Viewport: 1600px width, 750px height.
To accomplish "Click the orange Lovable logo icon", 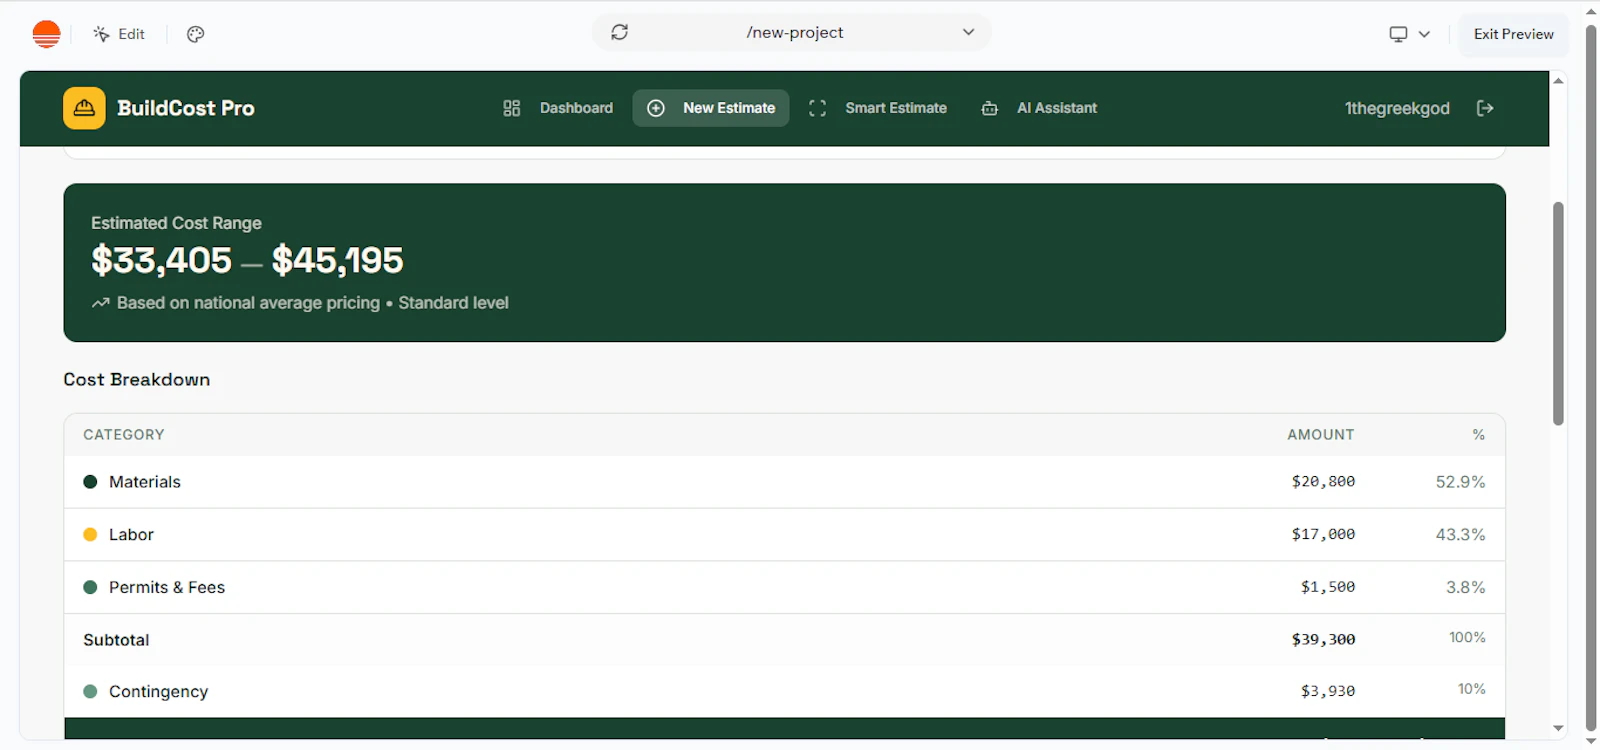I will point(46,34).
